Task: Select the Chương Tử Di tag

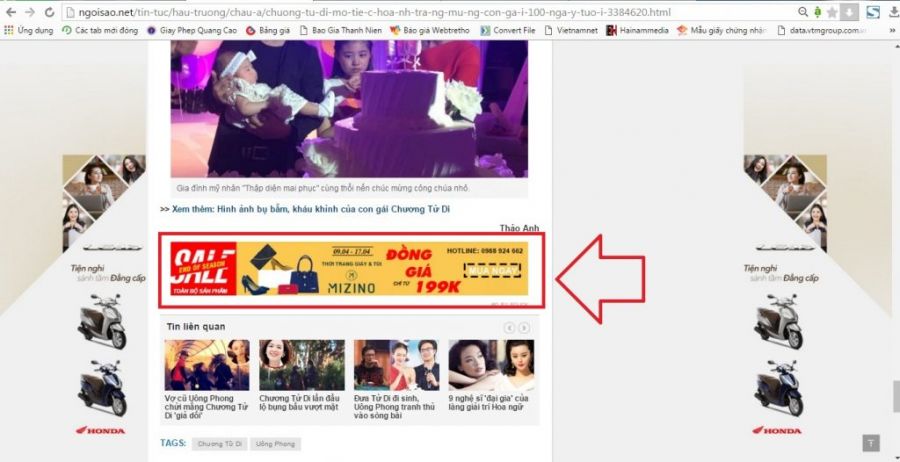Action: pyautogui.click(x=219, y=444)
